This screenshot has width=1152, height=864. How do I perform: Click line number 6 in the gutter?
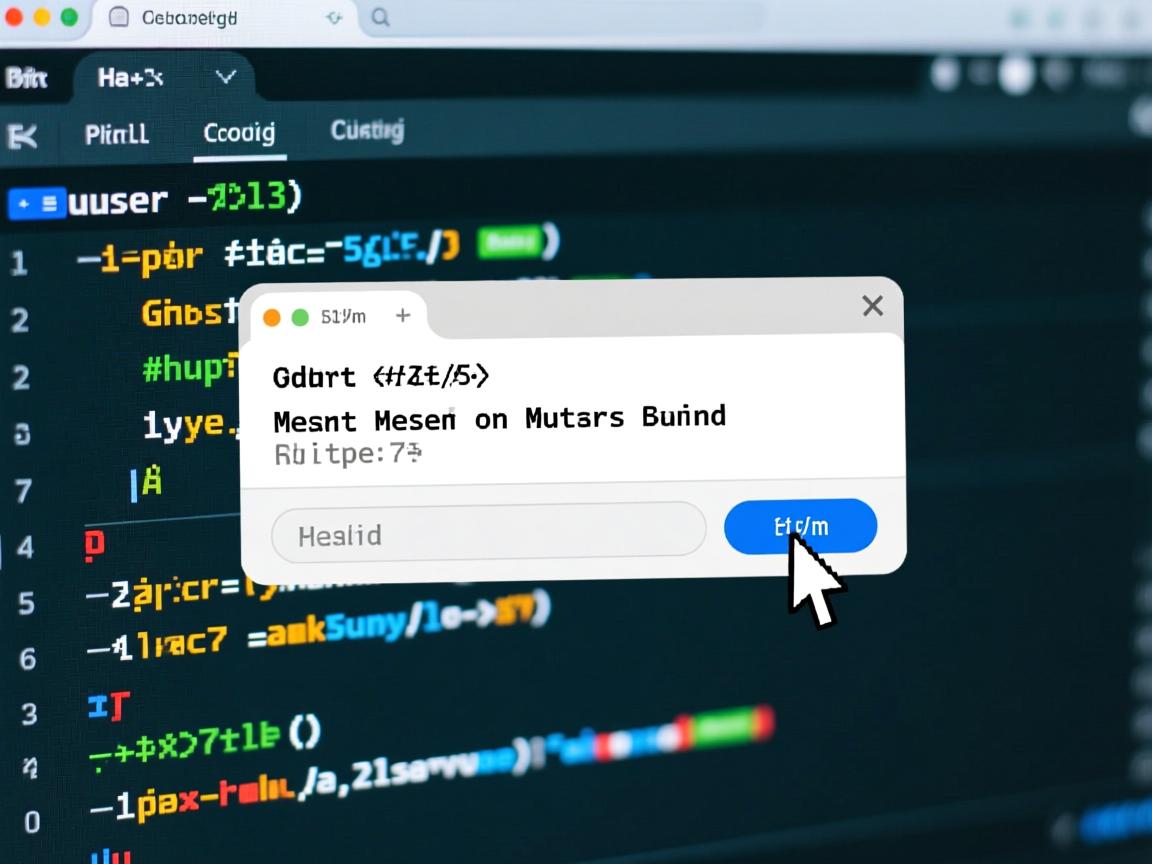coord(27,659)
